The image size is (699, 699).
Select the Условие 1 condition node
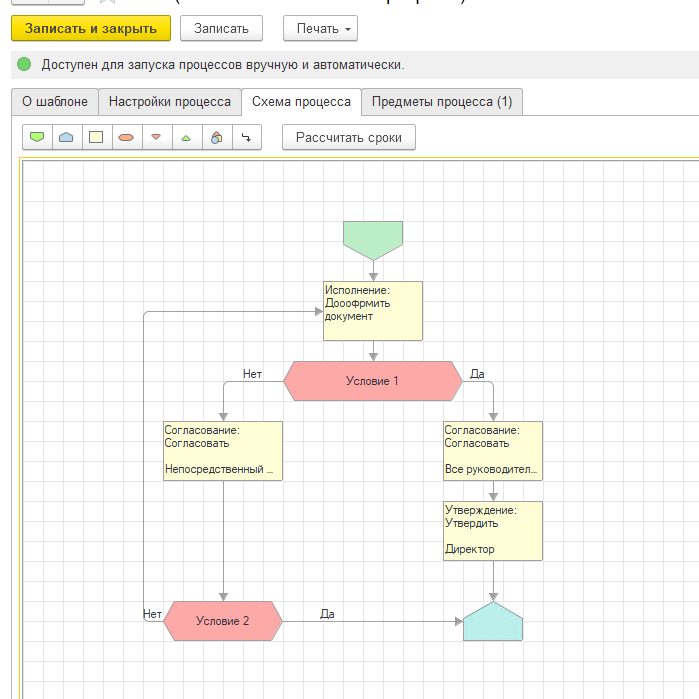[x=372, y=381]
